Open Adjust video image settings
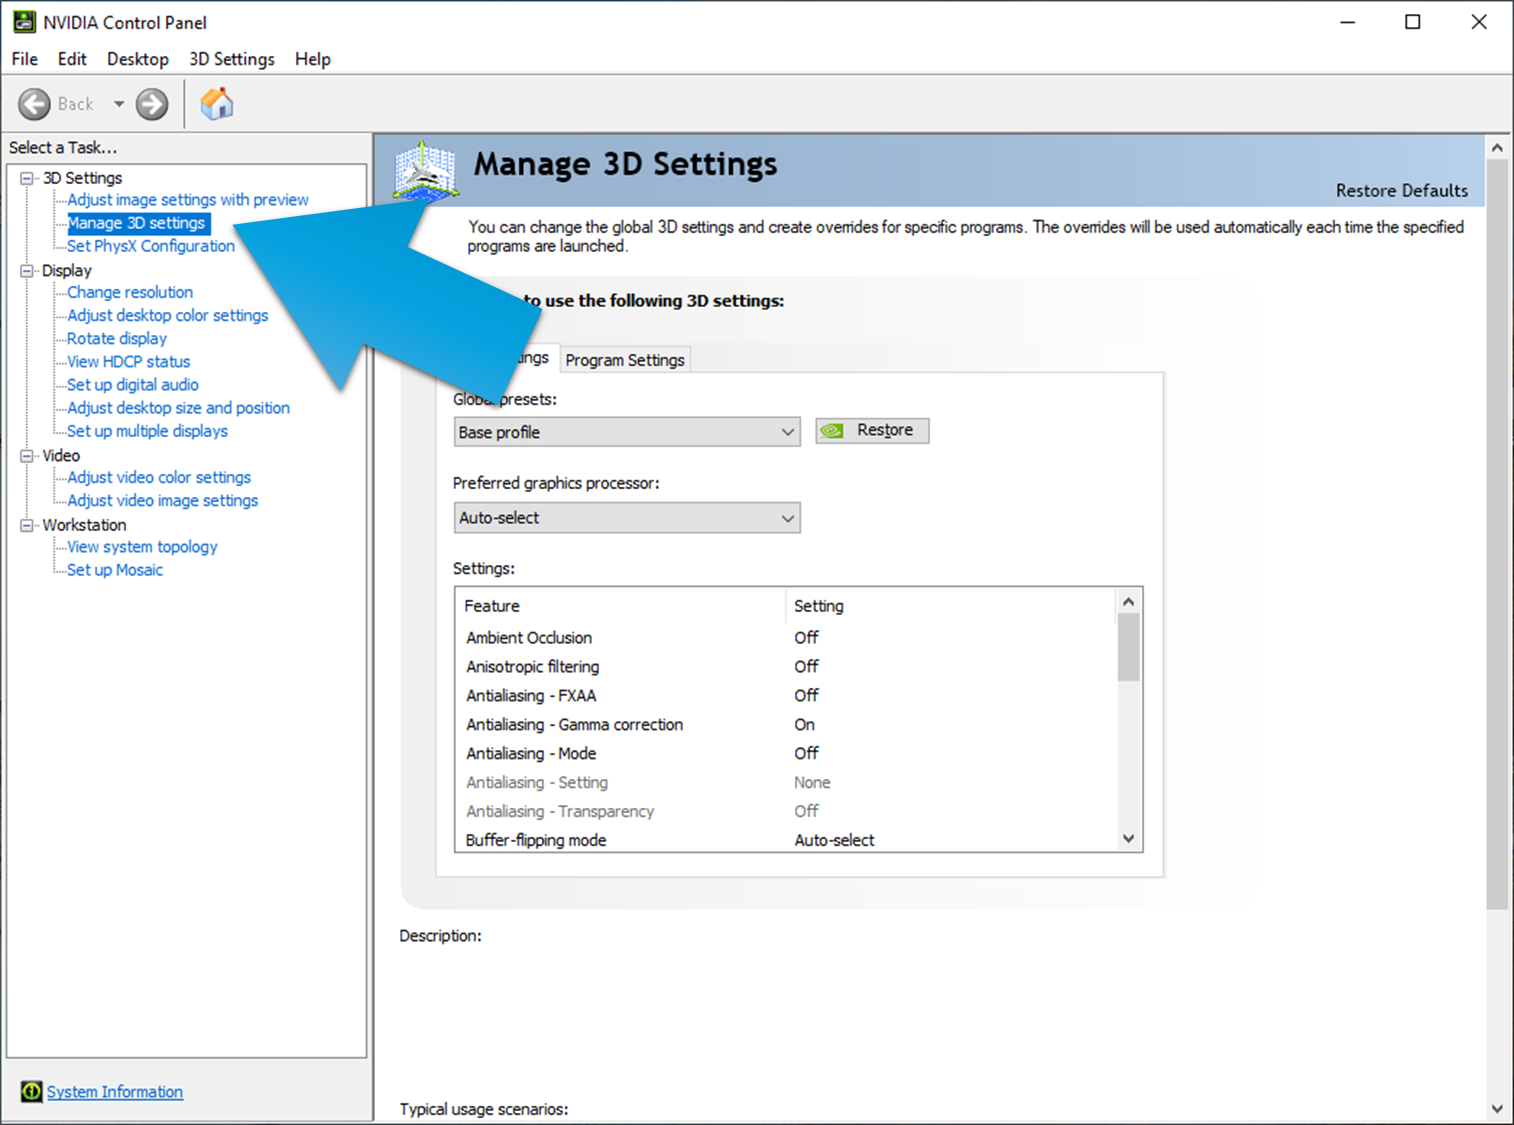The image size is (1514, 1125). point(163,501)
